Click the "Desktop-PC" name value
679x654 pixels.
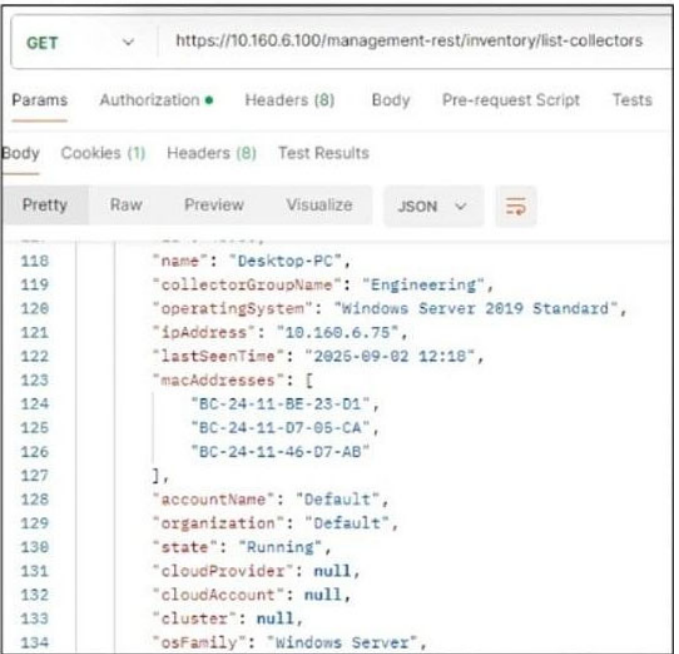pyautogui.click(x=286, y=261)
